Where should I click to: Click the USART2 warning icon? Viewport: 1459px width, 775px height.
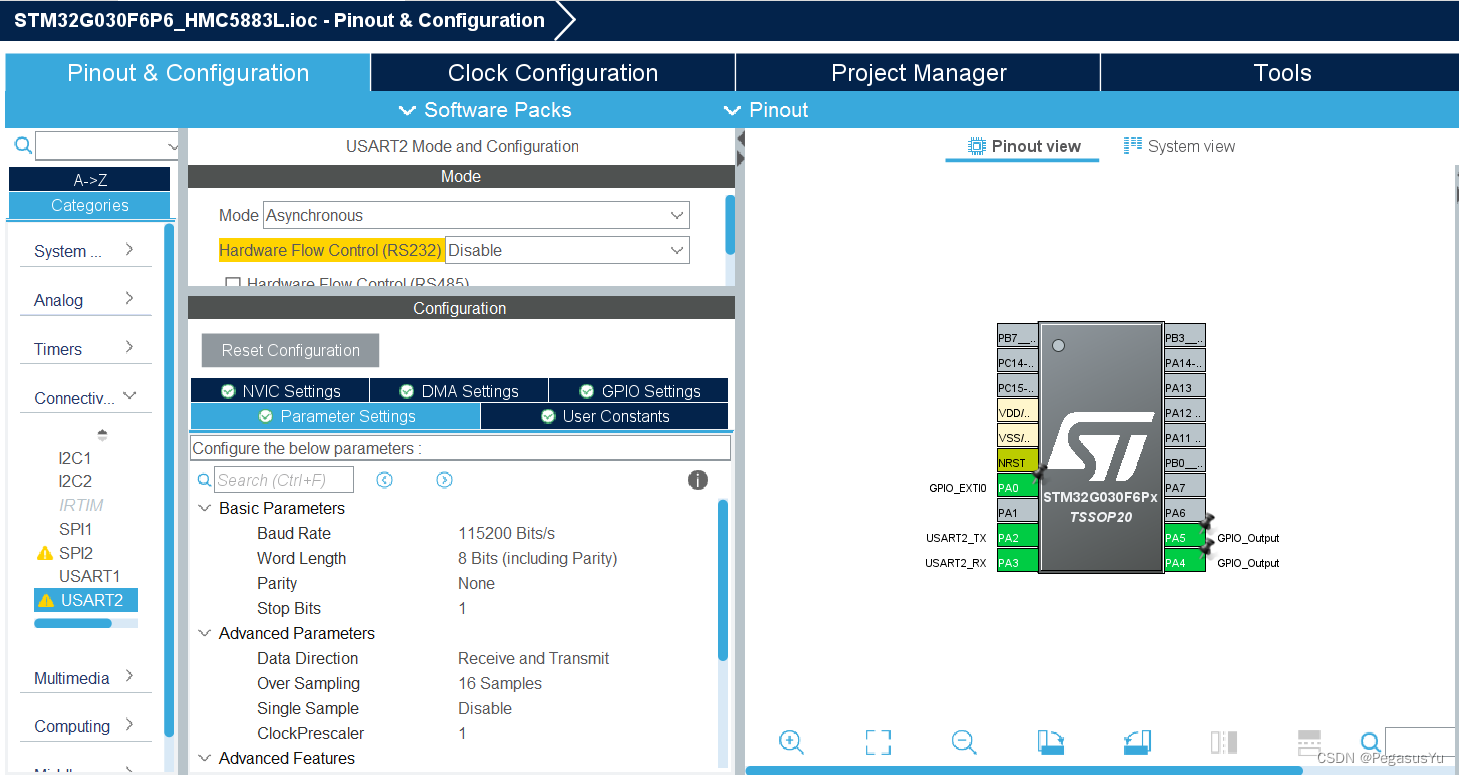tap(46, 601)
